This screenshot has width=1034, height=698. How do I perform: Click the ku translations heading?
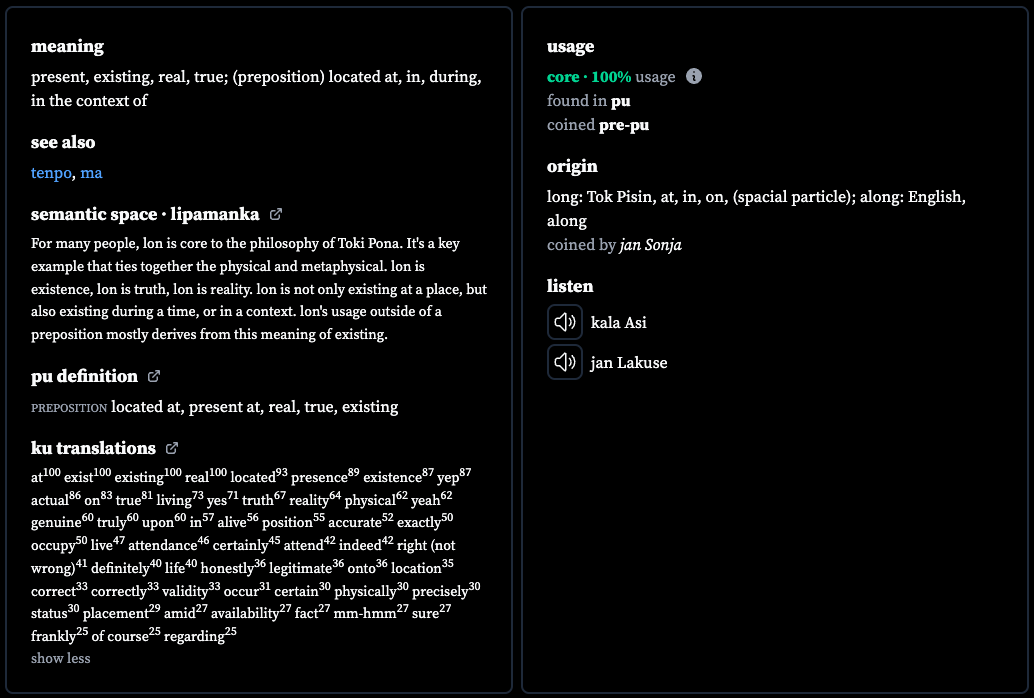pos(93,448)
